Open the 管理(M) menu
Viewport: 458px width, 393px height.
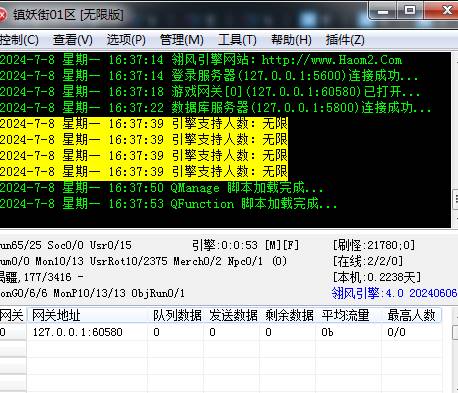click(182, 40)
